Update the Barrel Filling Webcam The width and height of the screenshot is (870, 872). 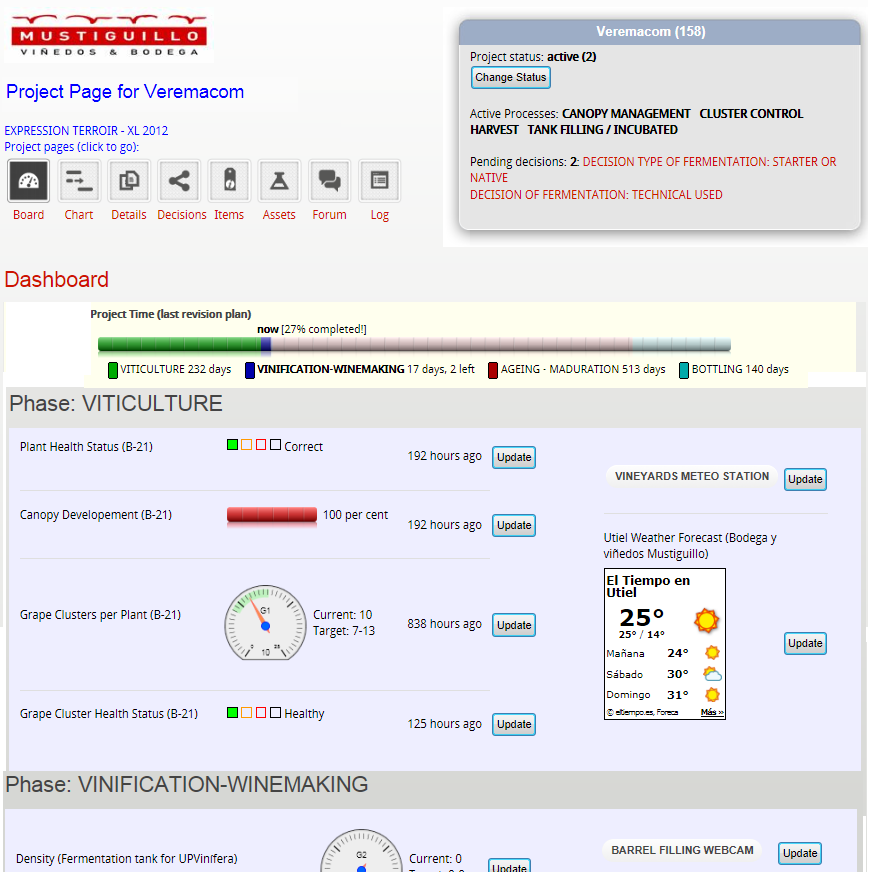click(x=800, y=853)
